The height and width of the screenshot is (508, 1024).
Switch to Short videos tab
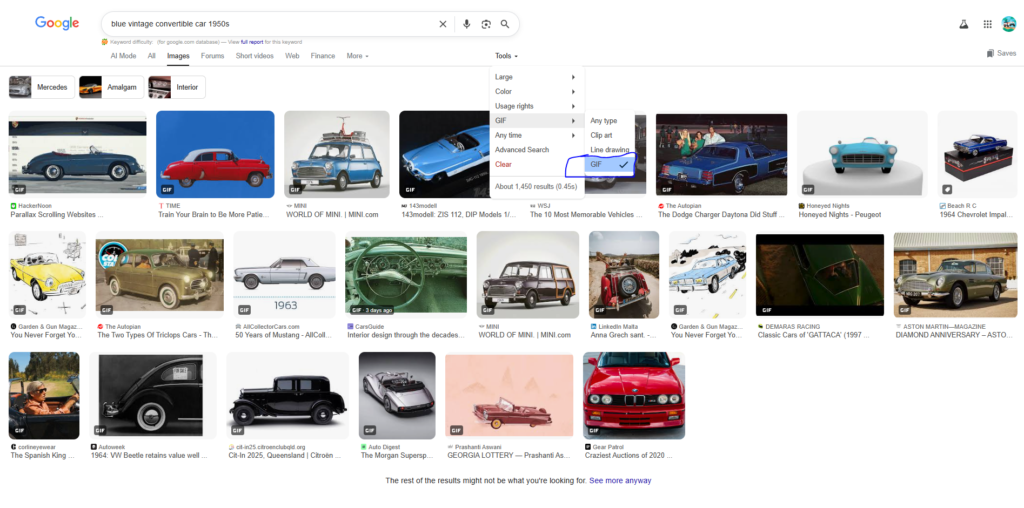[255, 56]
